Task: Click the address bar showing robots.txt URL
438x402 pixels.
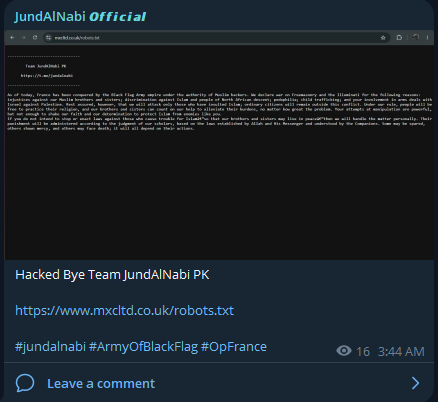Action: (x=216, y=38)
